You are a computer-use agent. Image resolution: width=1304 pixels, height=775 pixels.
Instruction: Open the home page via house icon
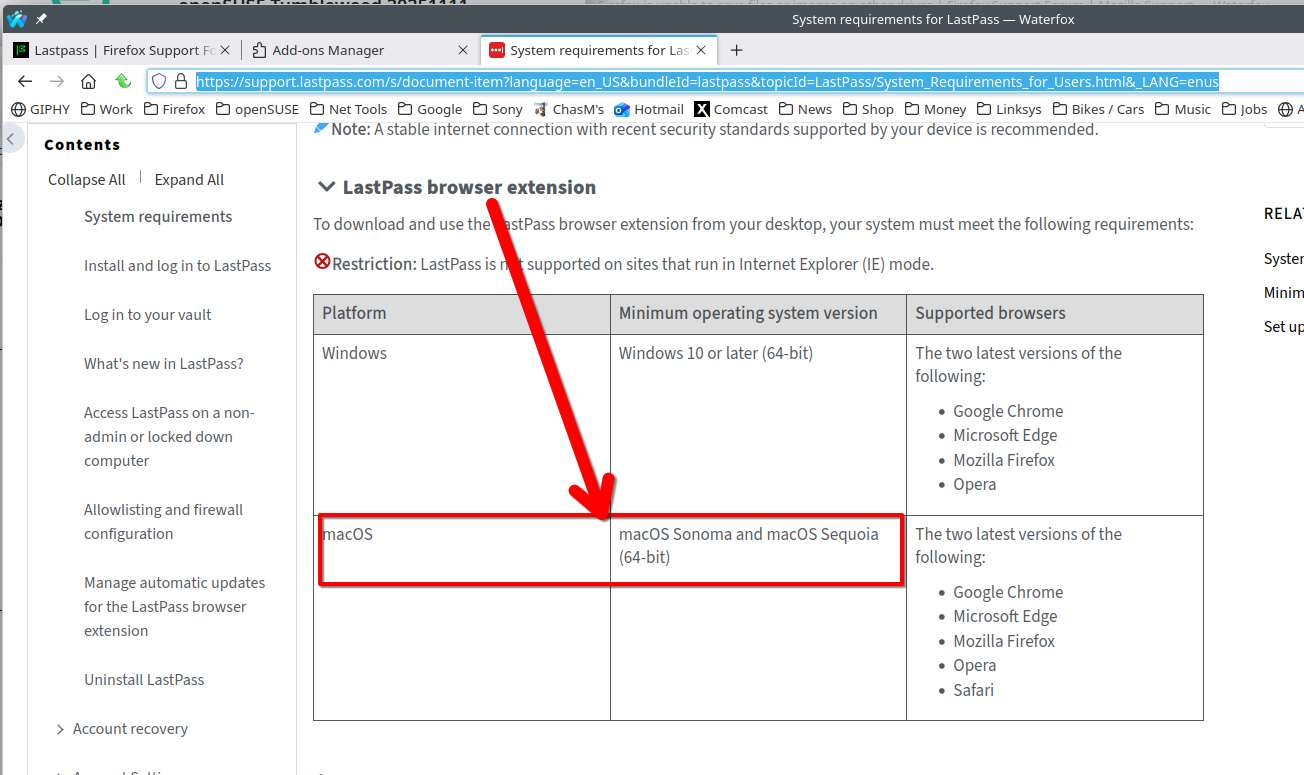tap(89, 82)
